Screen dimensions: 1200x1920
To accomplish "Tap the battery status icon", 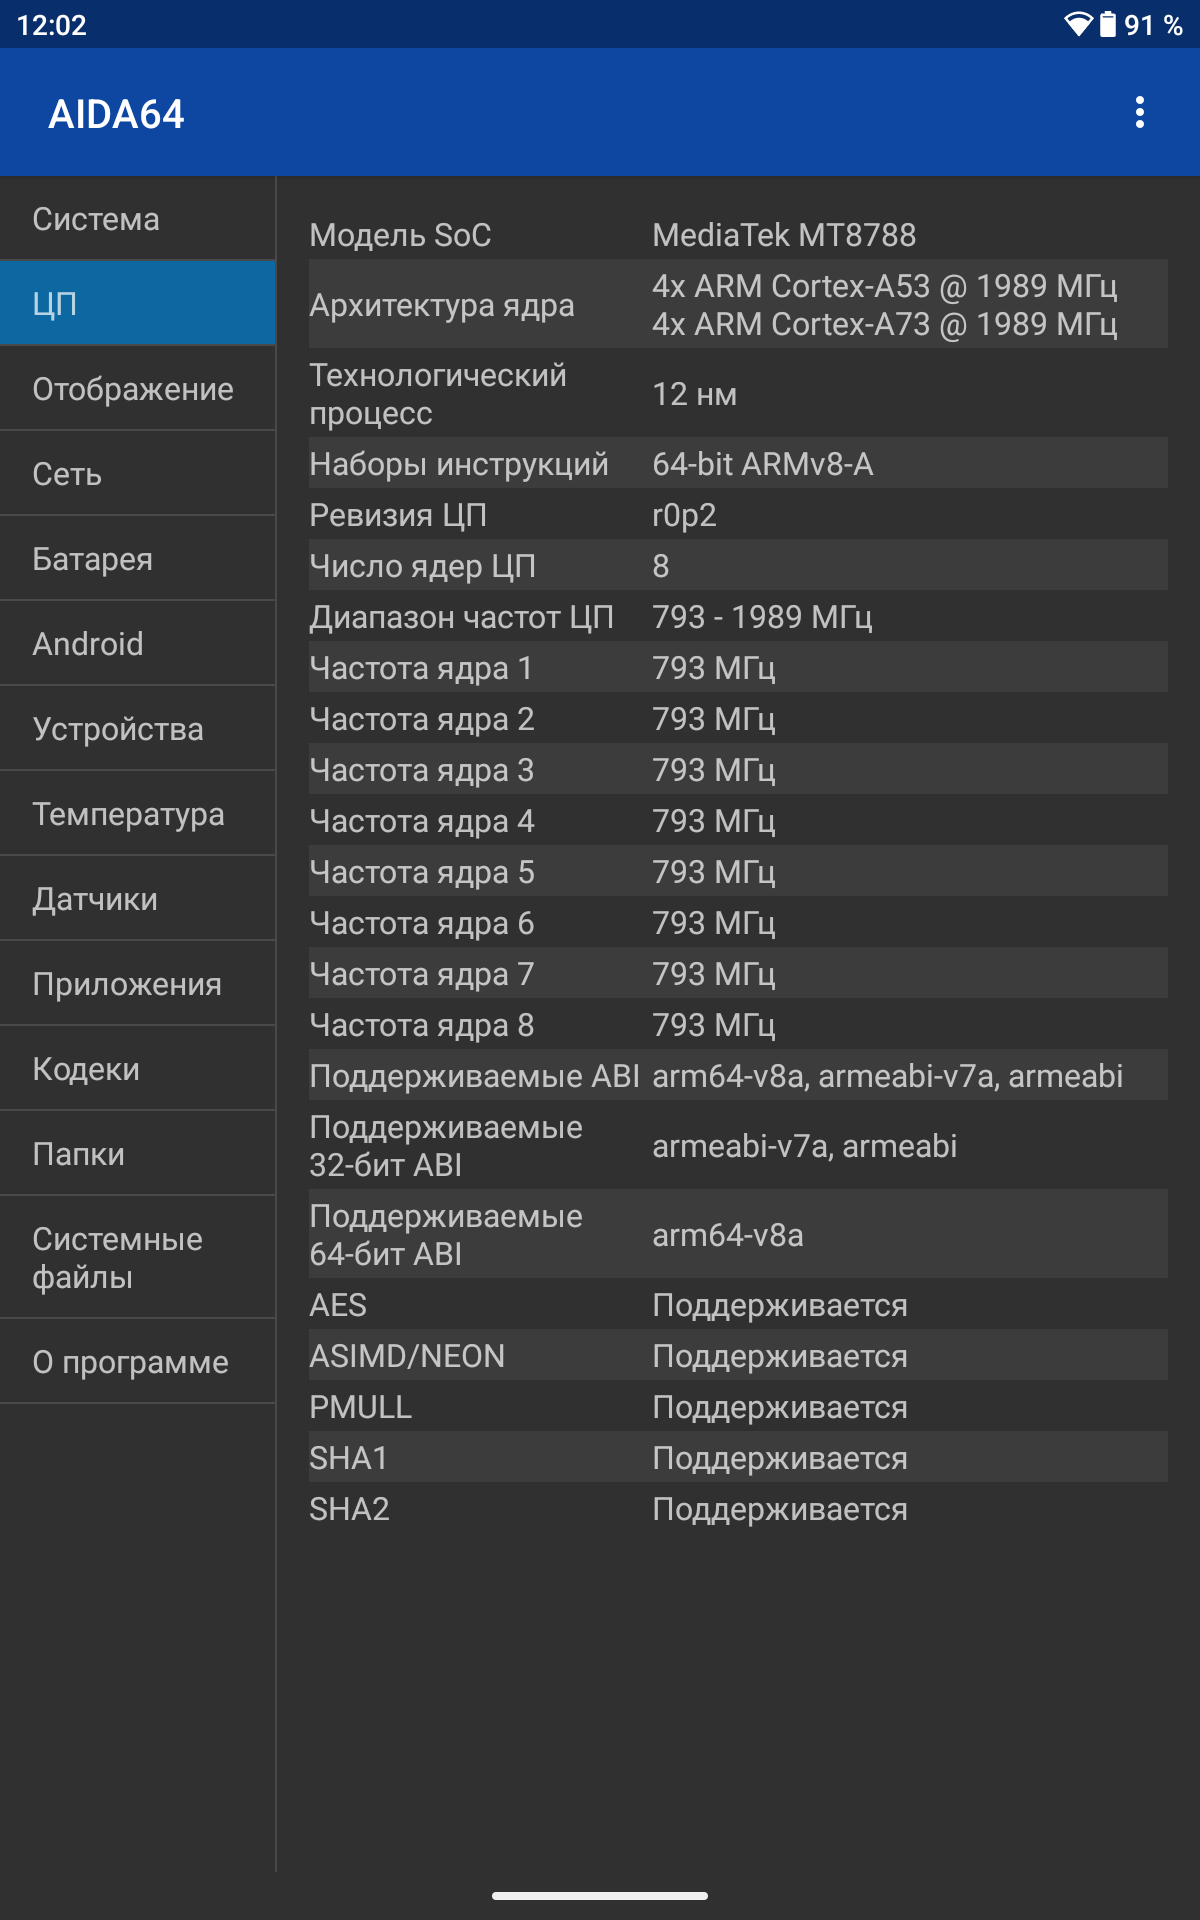I will (x=1107, y=24).
